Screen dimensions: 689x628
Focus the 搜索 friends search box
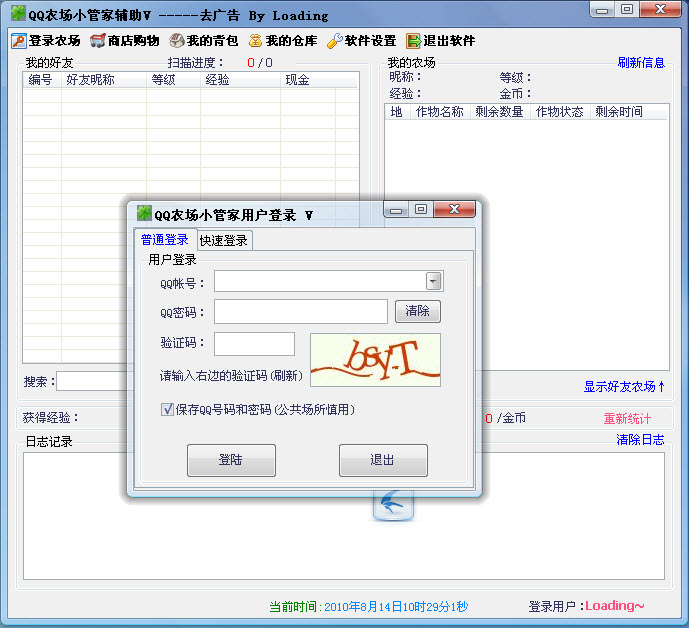[x=92, y=381]
